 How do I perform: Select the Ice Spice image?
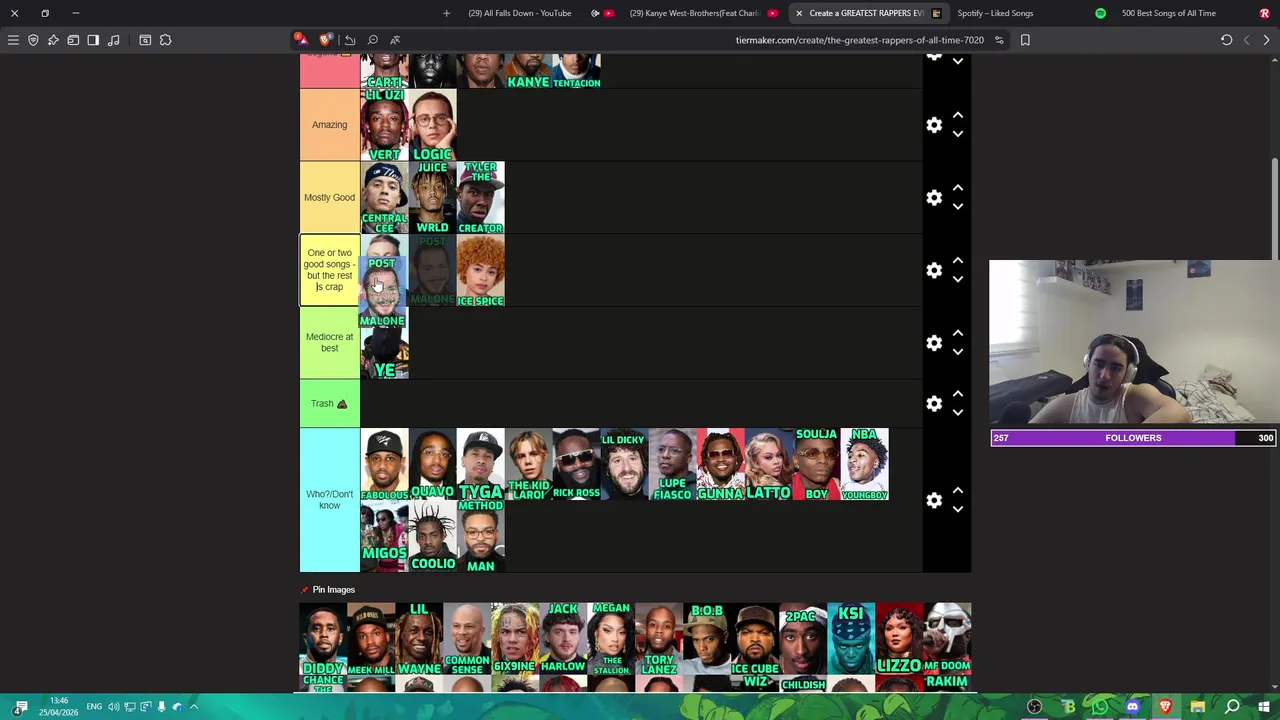480,271
